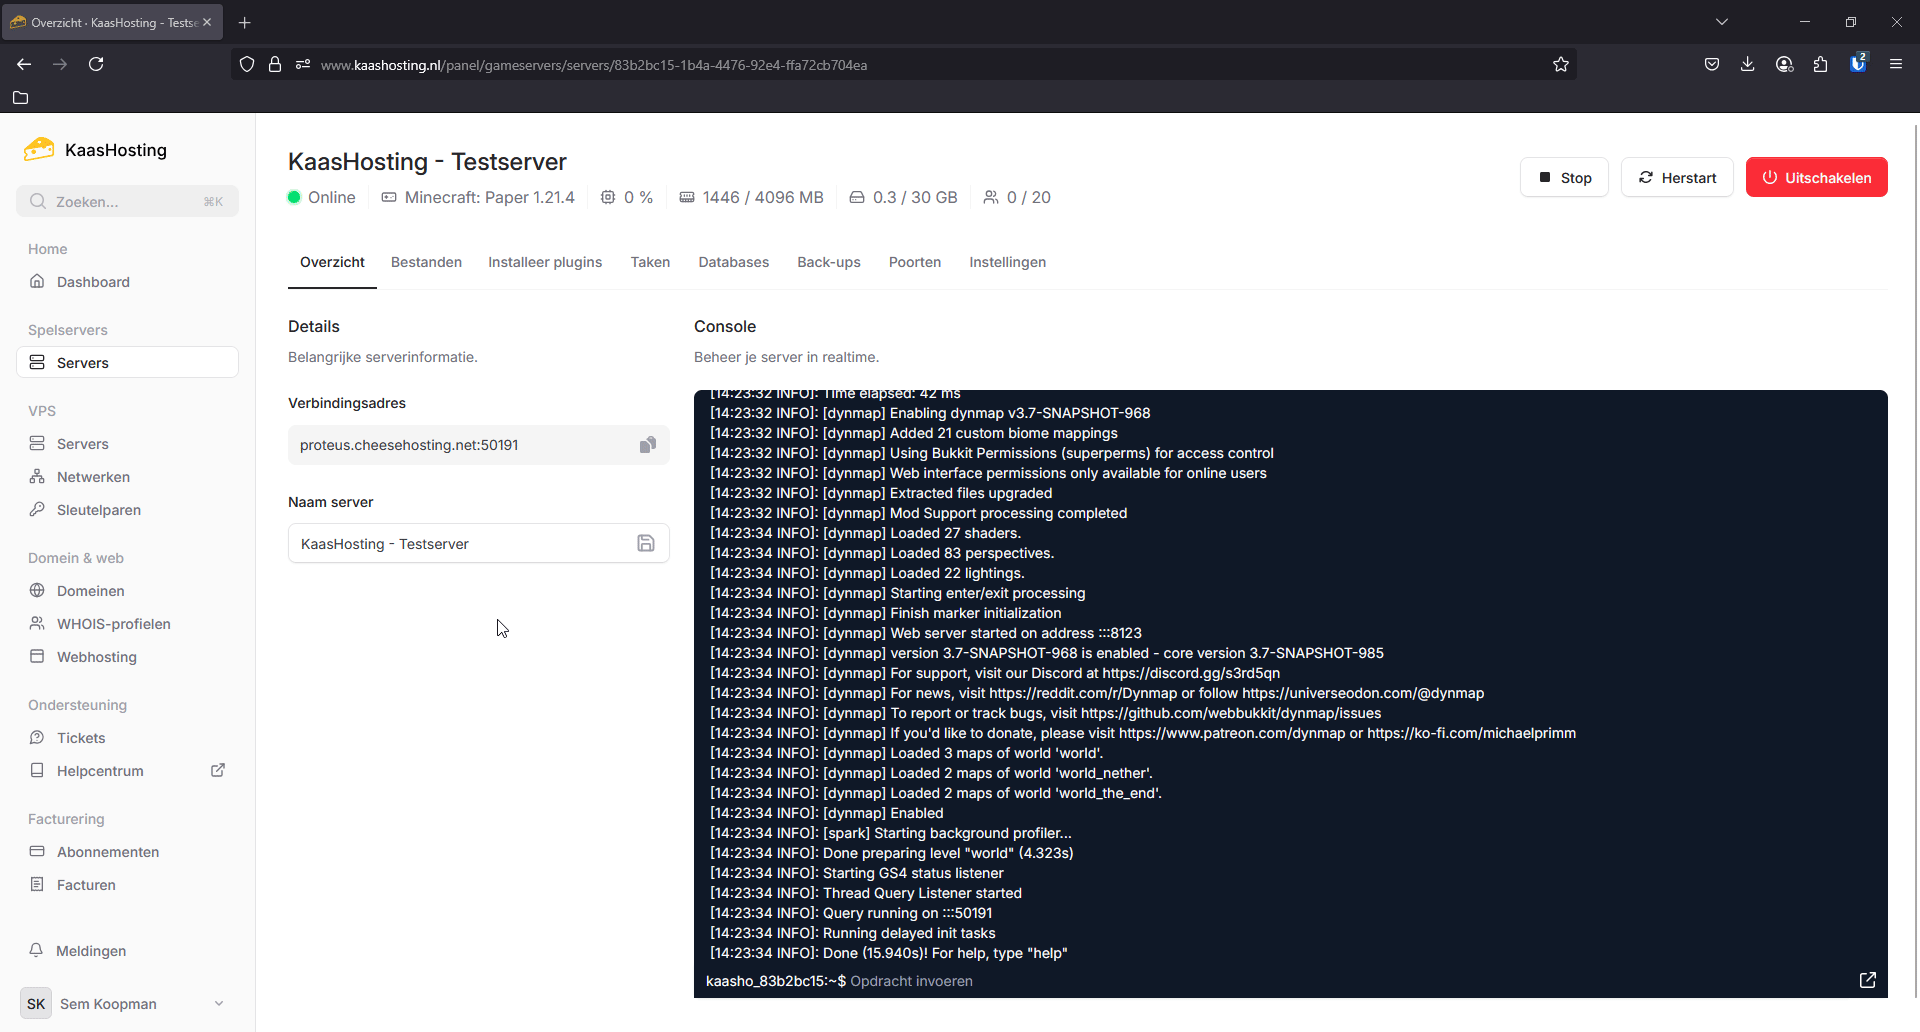Screen dimensions: 1920x1032
Task: Focus the Zoeken search field
Action: pyautogui.click(x=127, y=201)
